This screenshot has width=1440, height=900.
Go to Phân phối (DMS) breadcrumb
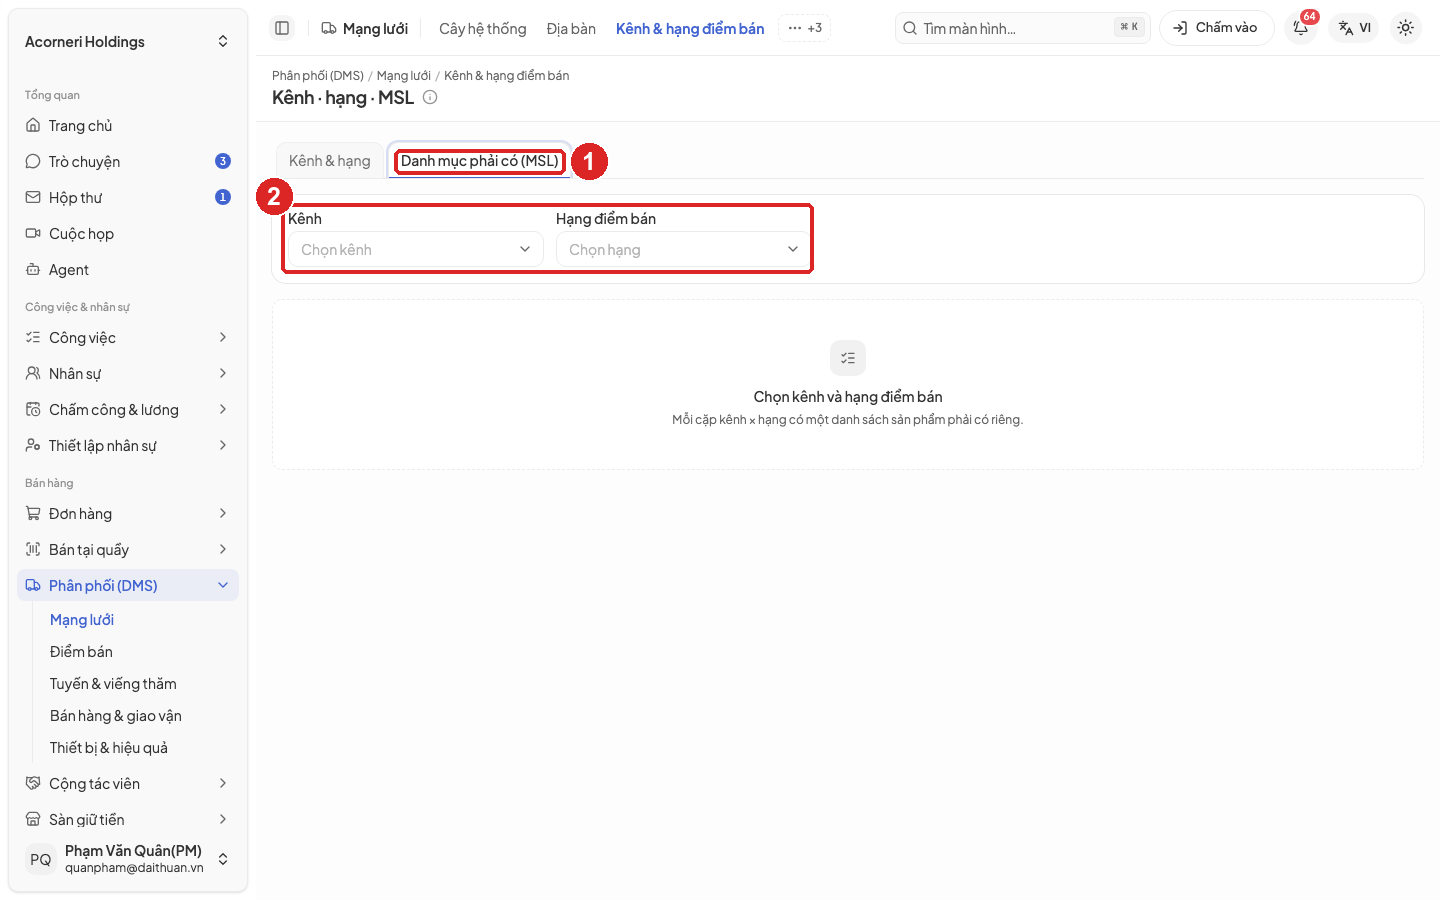point(318,76)
